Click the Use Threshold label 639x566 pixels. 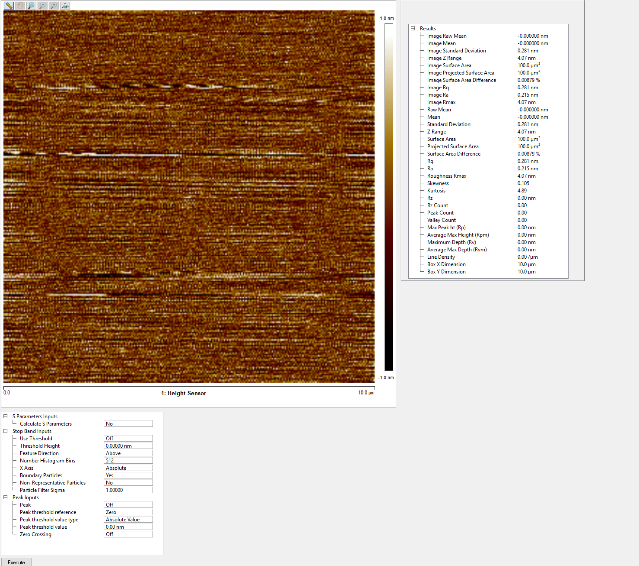point(36,438)
